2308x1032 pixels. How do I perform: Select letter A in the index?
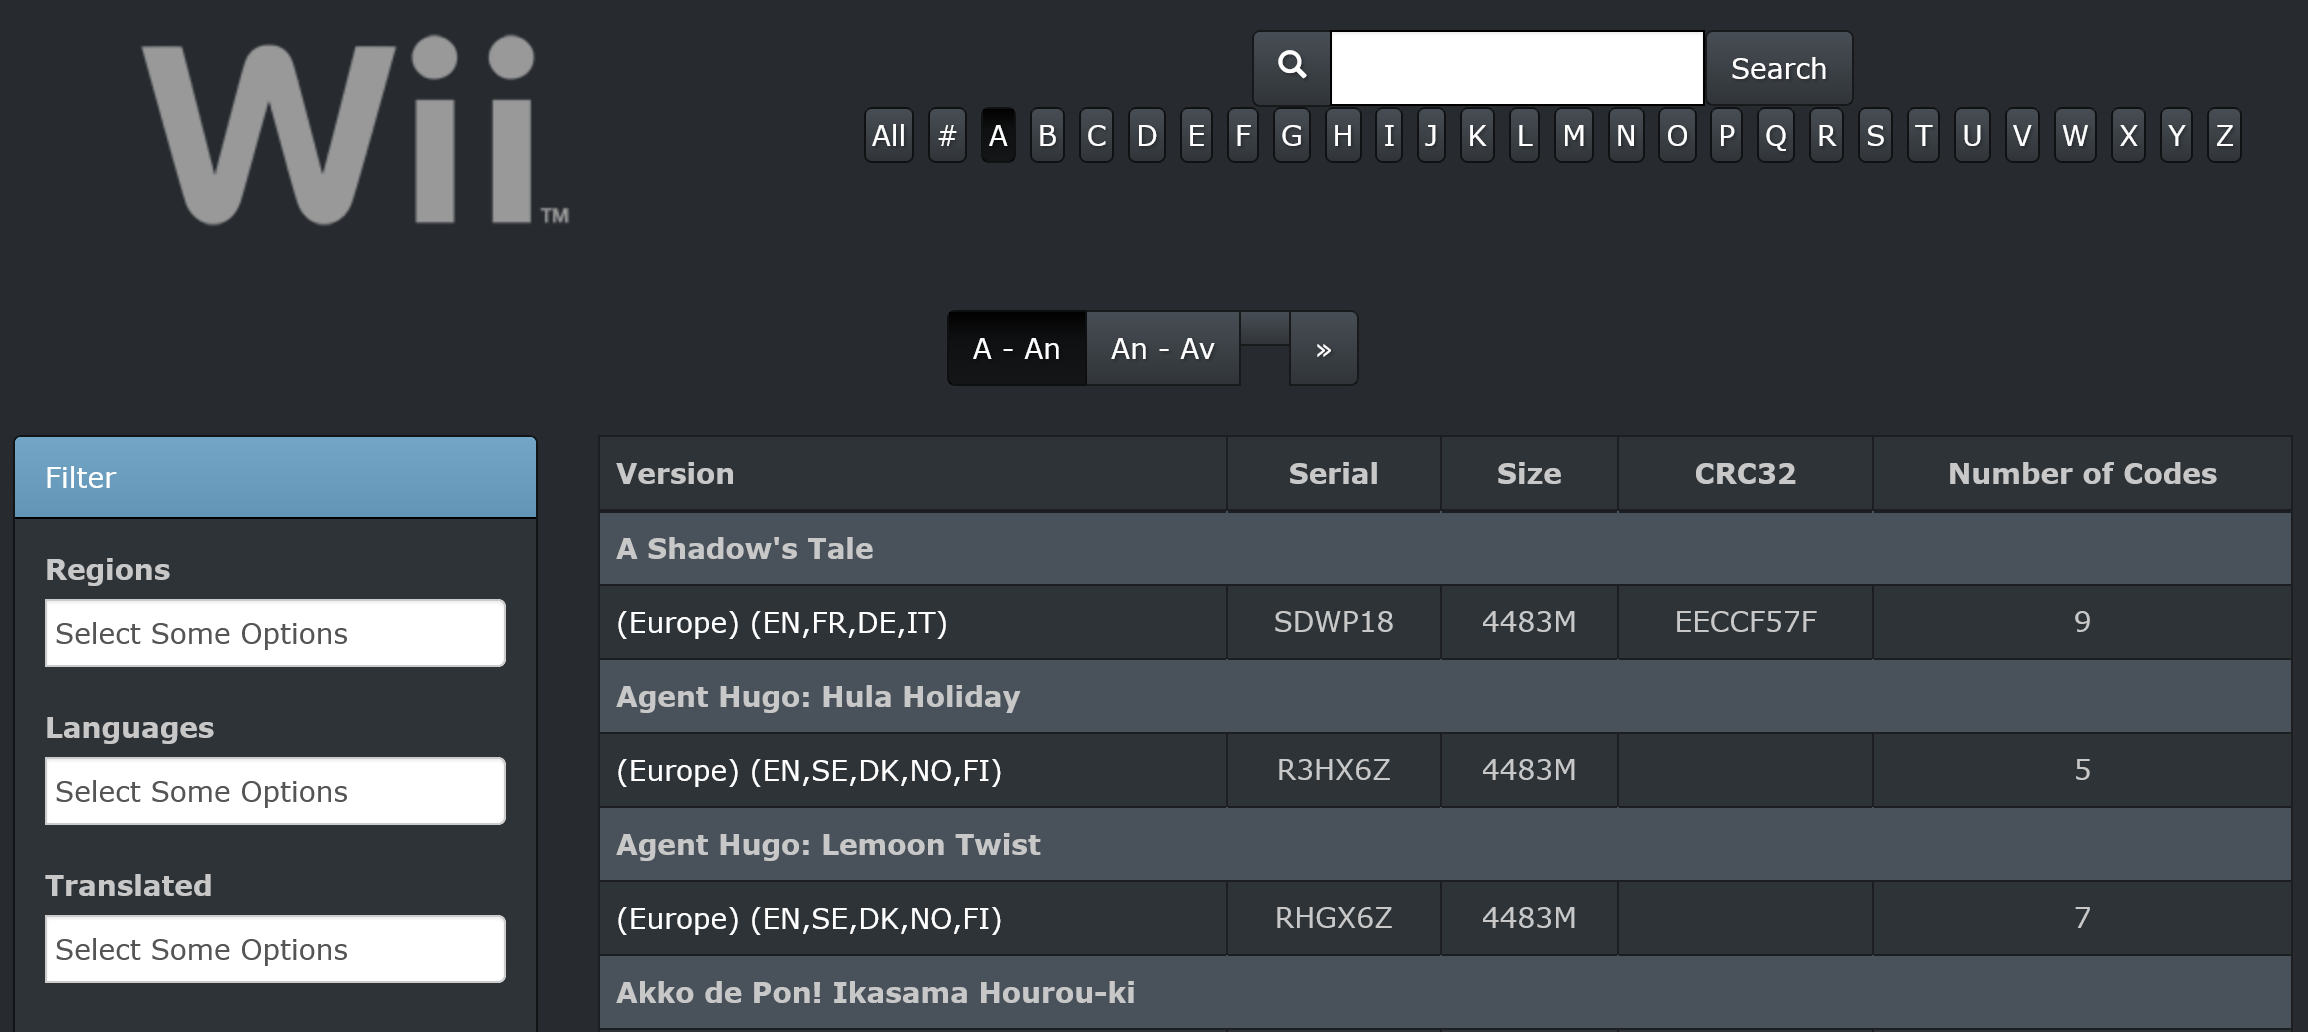[x=998, y=135]
